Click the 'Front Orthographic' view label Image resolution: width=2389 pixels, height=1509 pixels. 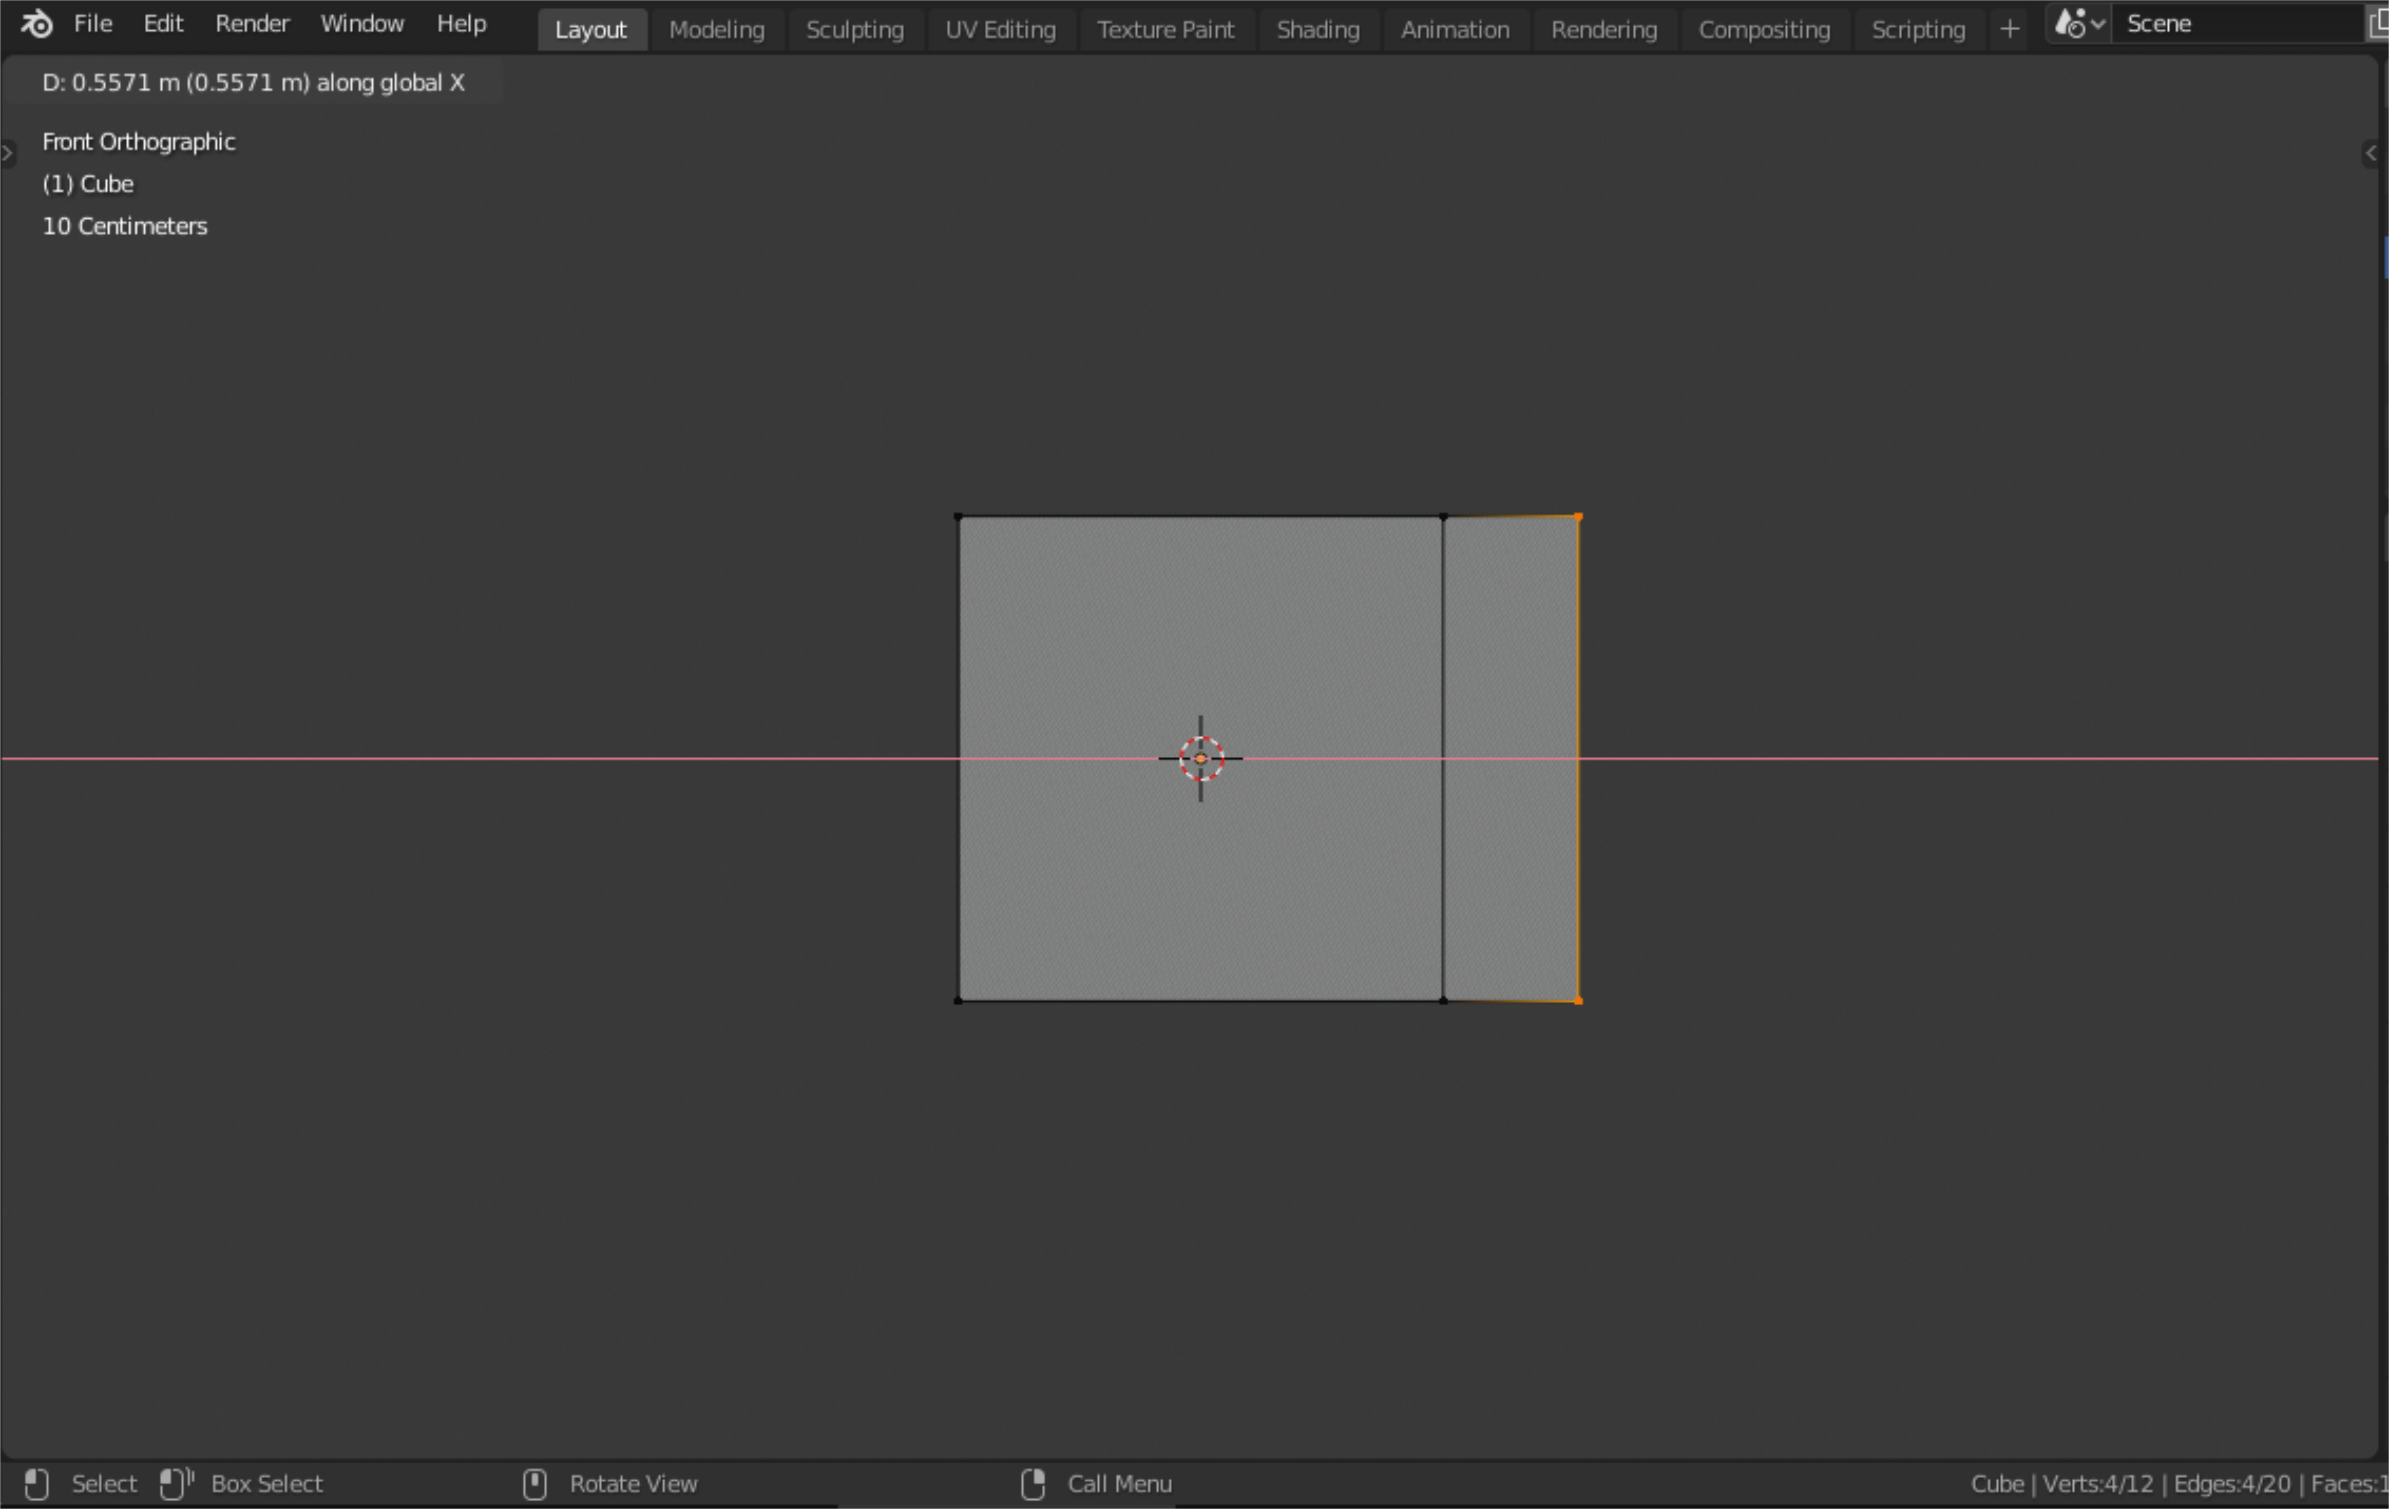[139, 142]
